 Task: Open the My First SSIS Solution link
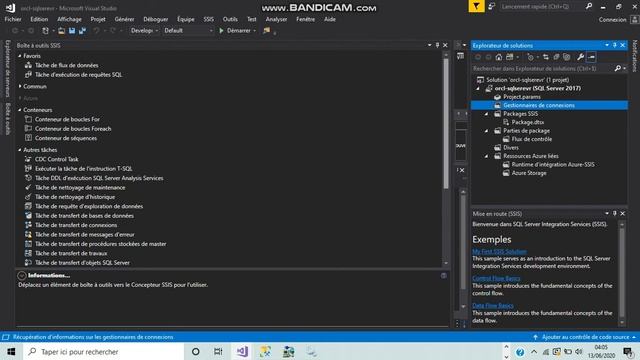point(499,251)
